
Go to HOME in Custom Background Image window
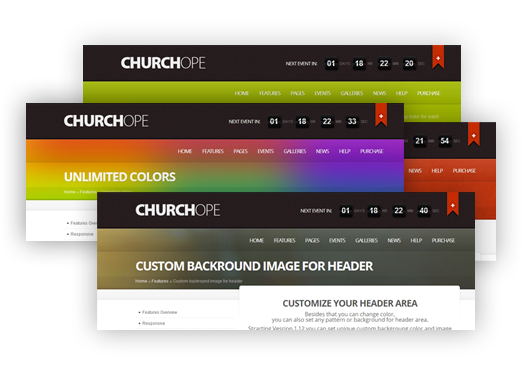point(256,241)
